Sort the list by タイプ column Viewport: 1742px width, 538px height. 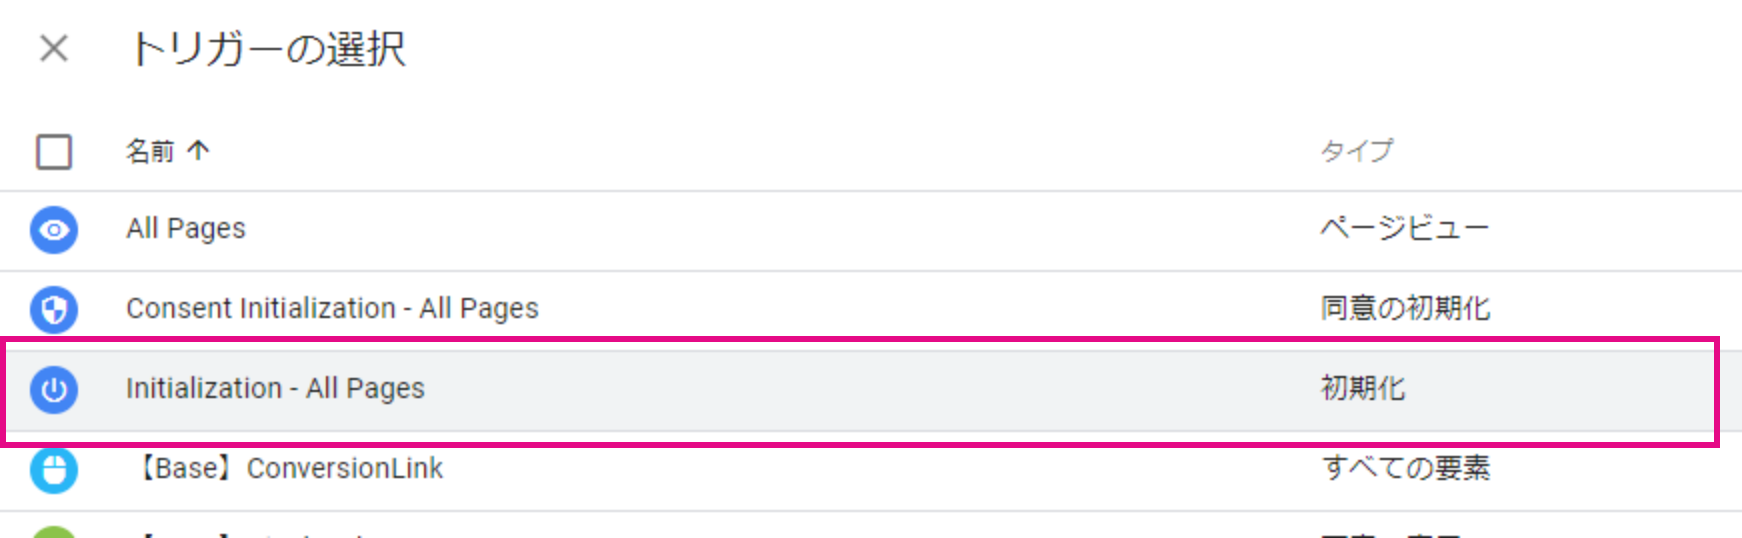click(x=1356, y=151)
